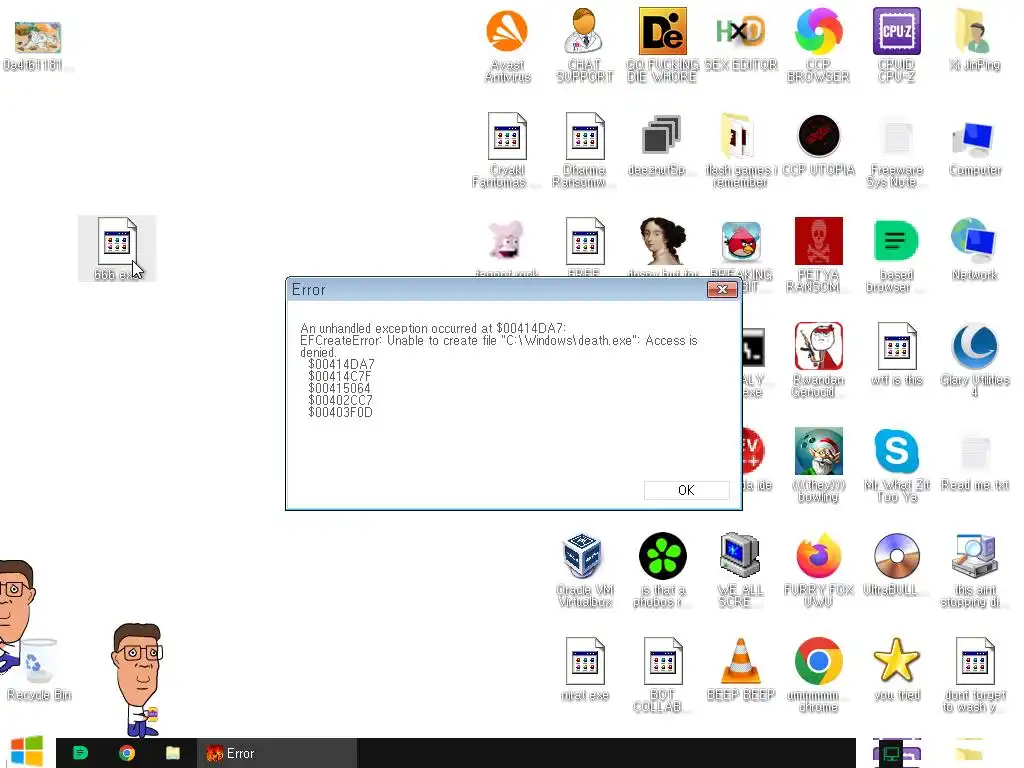
Task: Click the Error taskbar button
Action: click(277, 753)
